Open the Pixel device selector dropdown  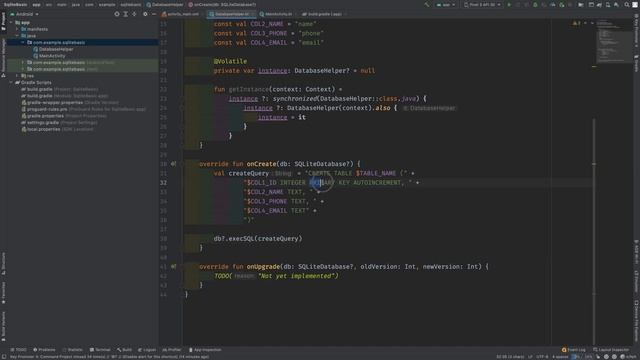click(x=482, y=5)
